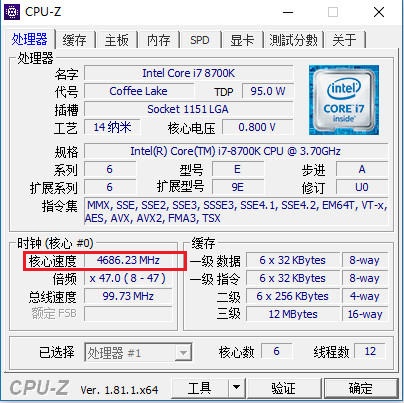Open the 内存 tab
404x403 pixels.
coord(159,40)
